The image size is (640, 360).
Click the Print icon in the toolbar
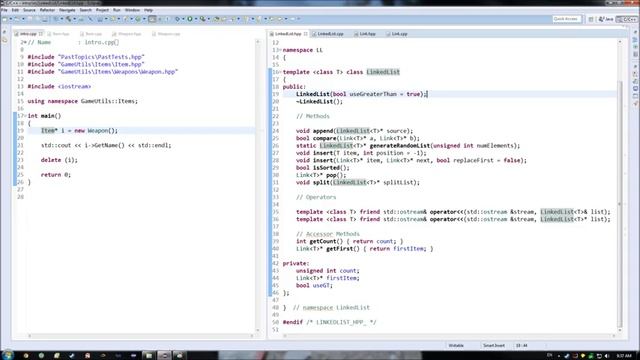[45, 19]
